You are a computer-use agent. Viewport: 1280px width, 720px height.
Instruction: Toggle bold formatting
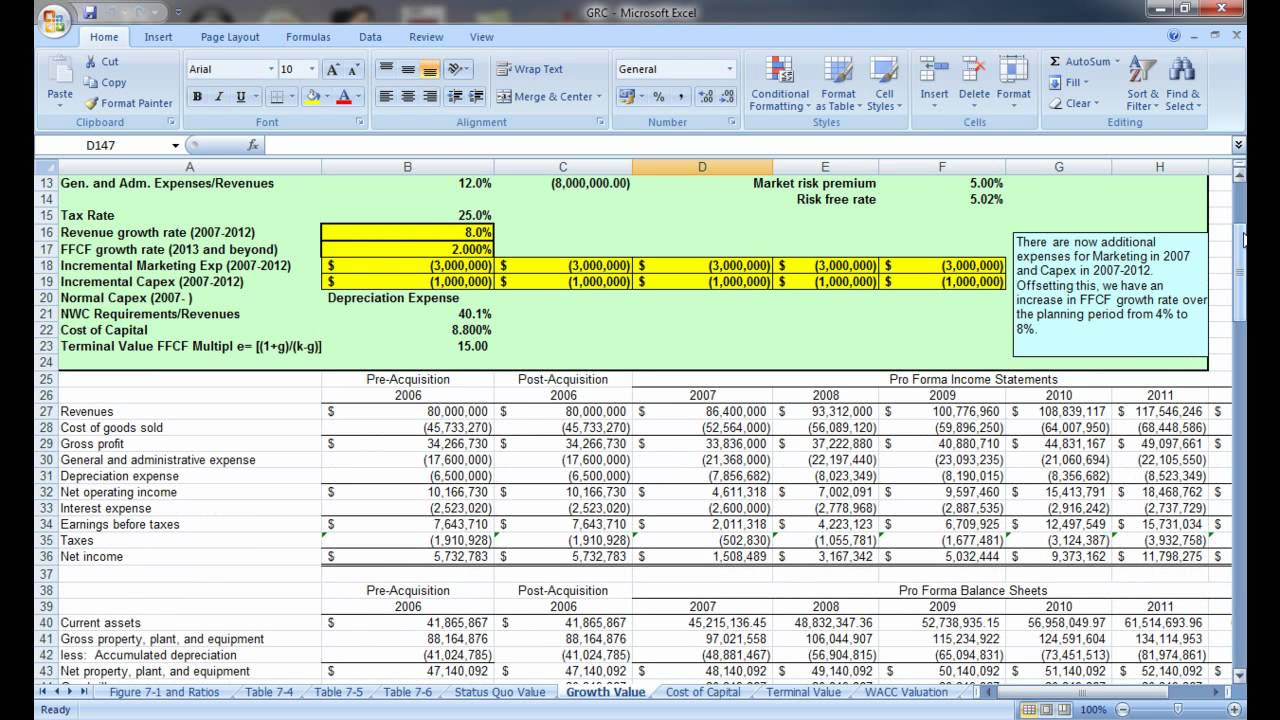coord(198,97)
